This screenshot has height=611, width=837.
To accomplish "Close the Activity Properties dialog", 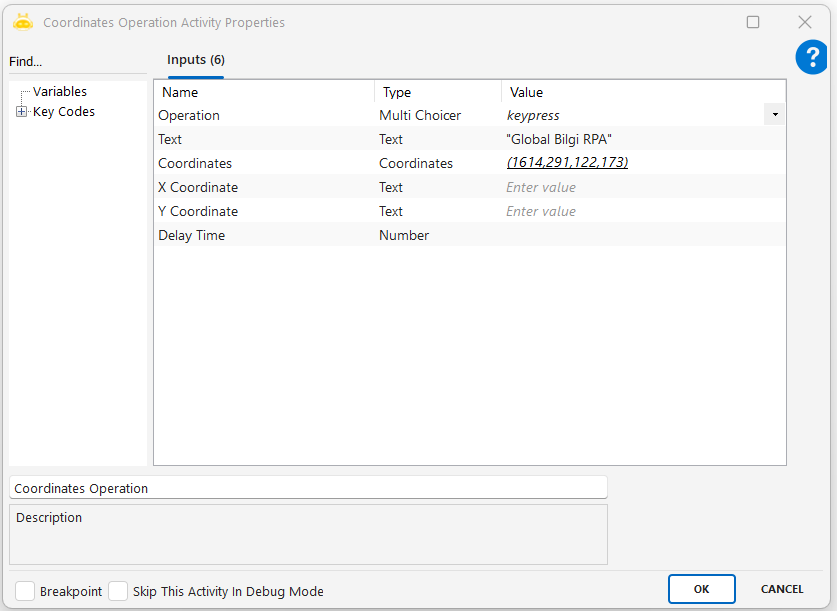I will tap(804, 22).
